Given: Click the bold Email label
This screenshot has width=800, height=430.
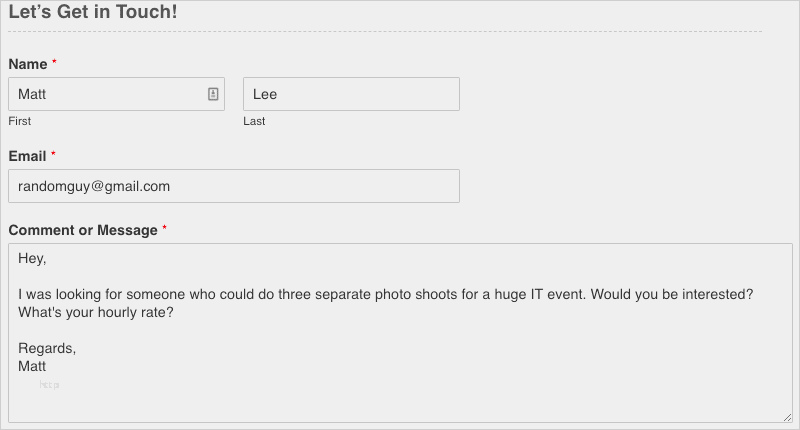Looking at the screenshot, I should (x=27, y=156).
